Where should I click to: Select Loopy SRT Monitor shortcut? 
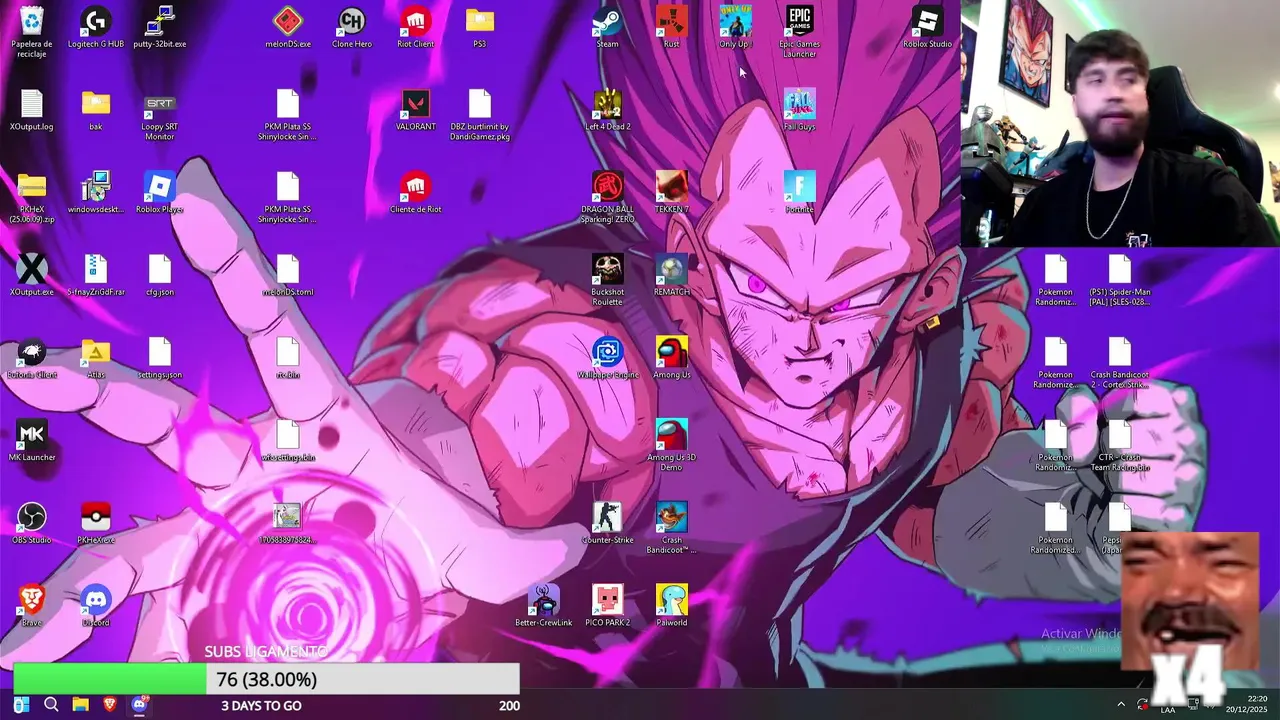click(160, 116)
